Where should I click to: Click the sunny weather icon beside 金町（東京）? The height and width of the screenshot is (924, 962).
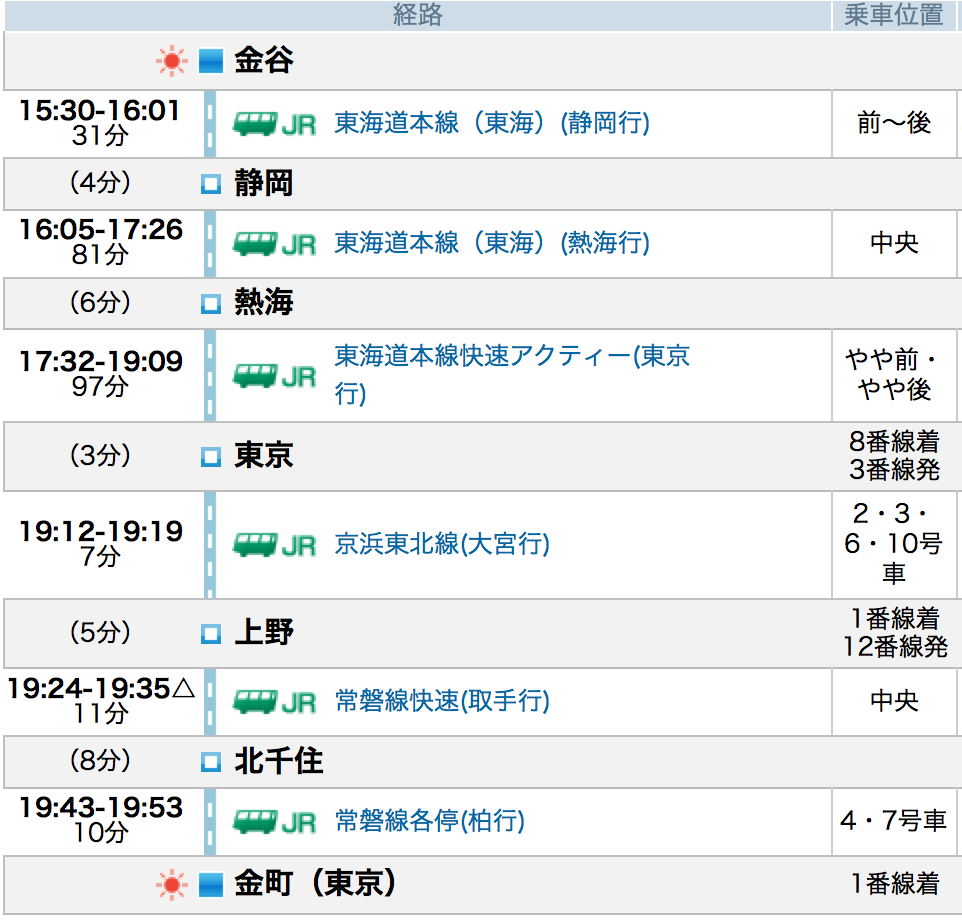coord(171,885)
